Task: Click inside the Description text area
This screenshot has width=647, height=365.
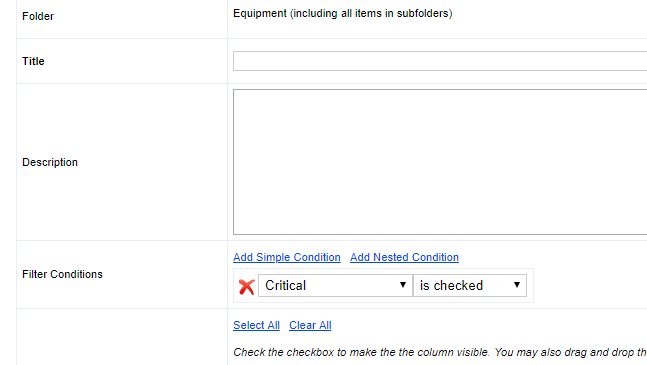Action: click(440, 162)
